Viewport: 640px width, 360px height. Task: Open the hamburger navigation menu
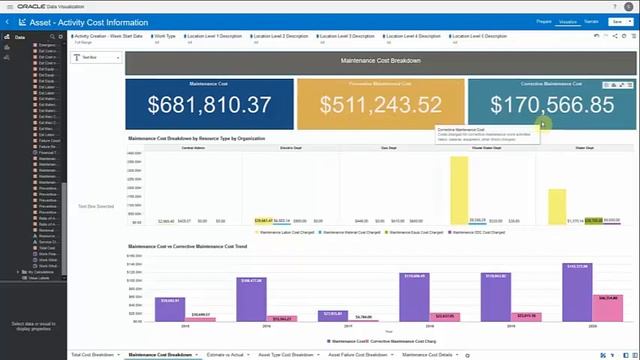pos(10,7)
